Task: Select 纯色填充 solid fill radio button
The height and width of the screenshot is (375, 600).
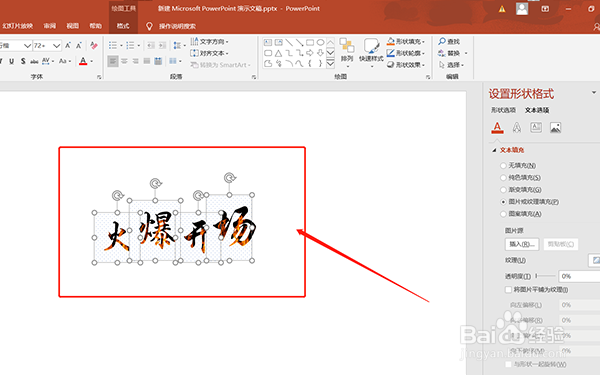Action: coord(503,178)
